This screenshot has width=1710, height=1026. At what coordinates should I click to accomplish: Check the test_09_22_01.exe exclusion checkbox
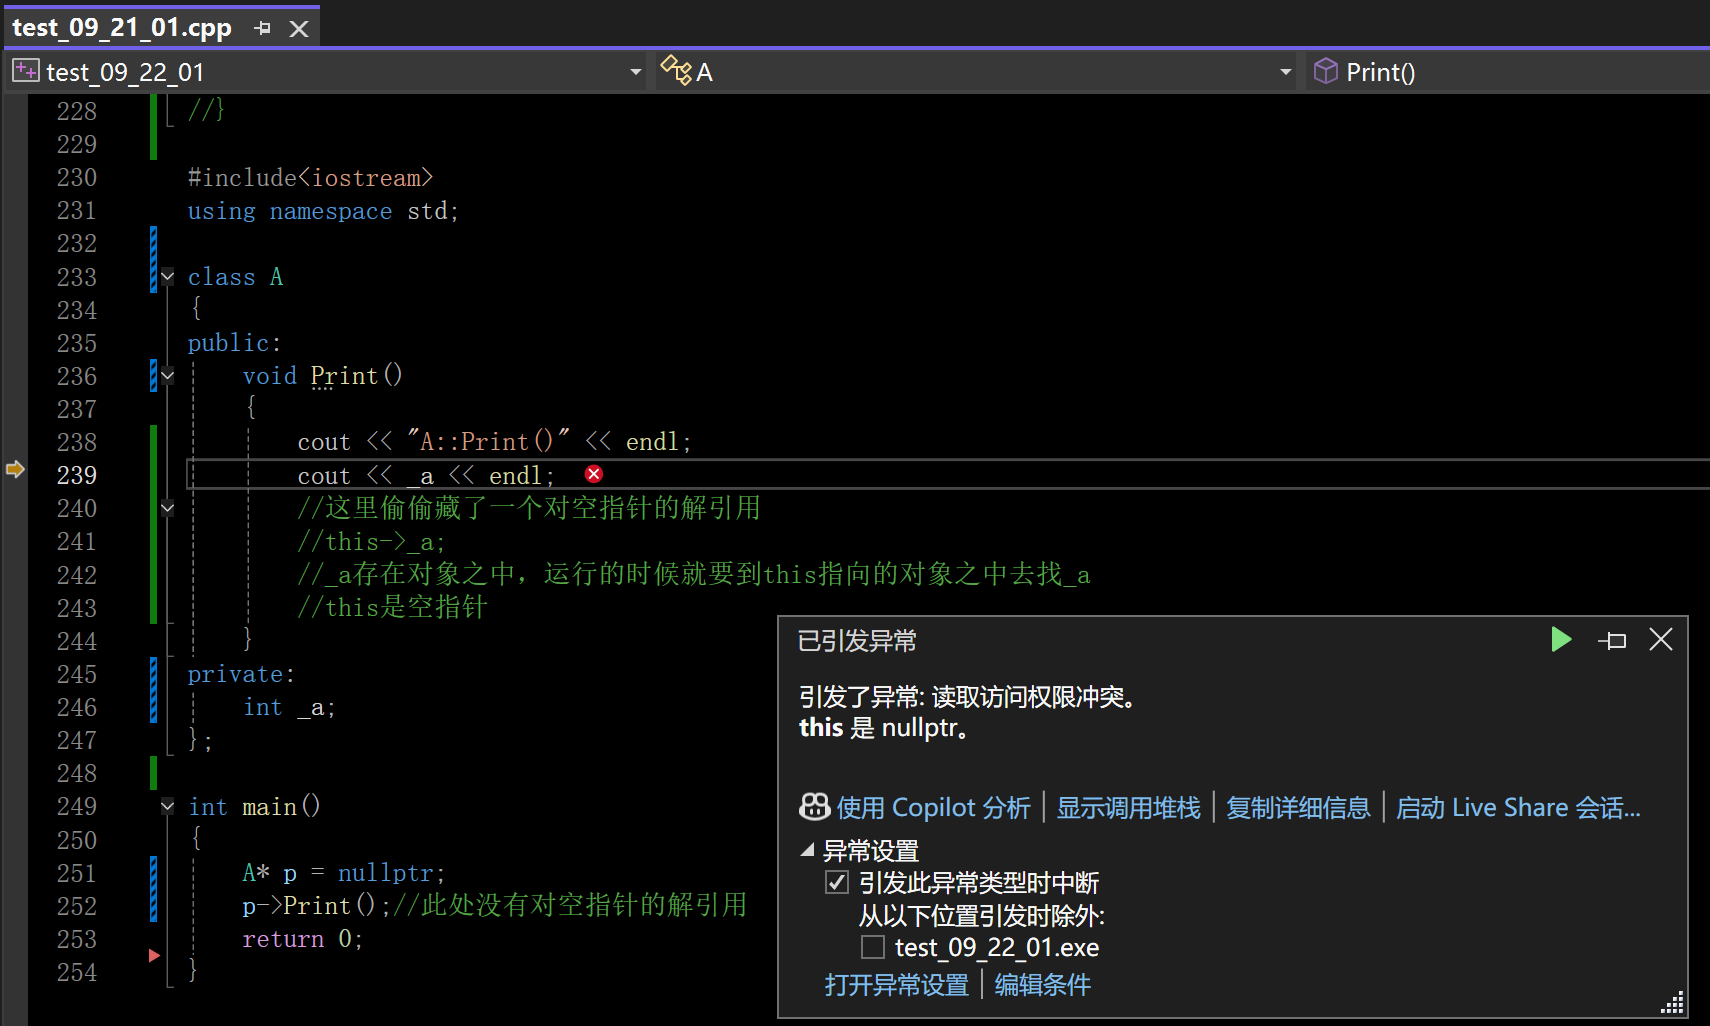[873, 946]
